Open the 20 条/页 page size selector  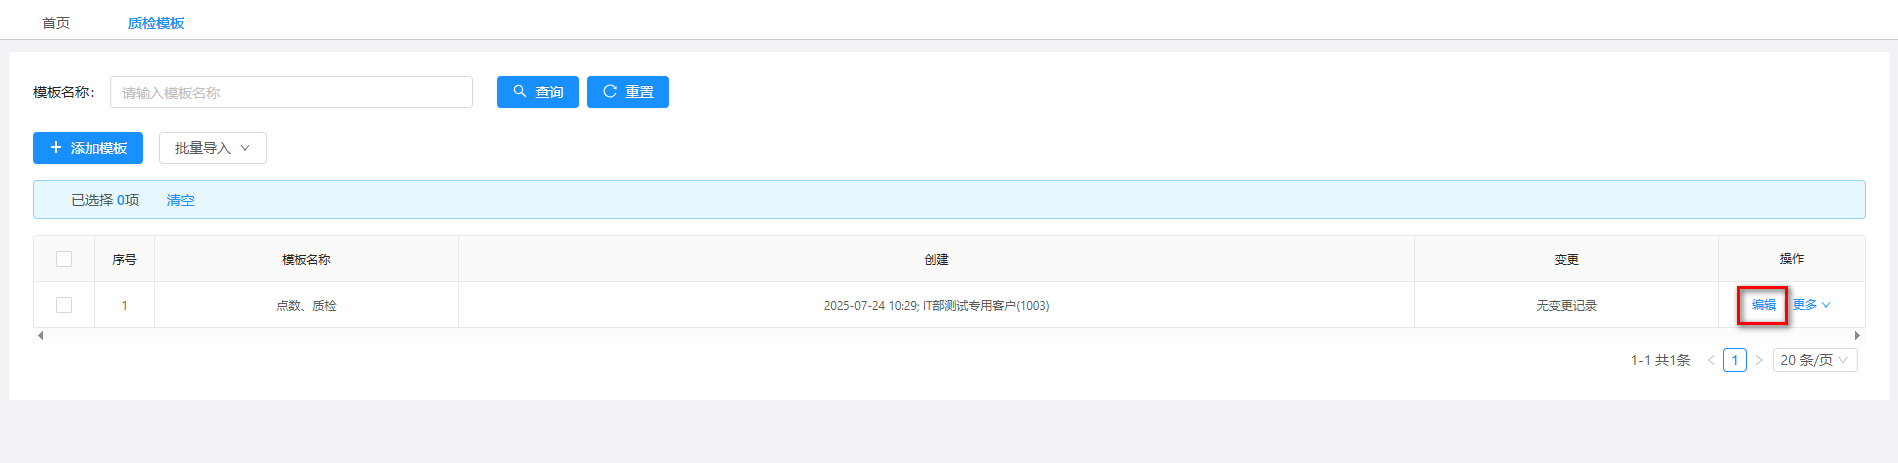1814,360
